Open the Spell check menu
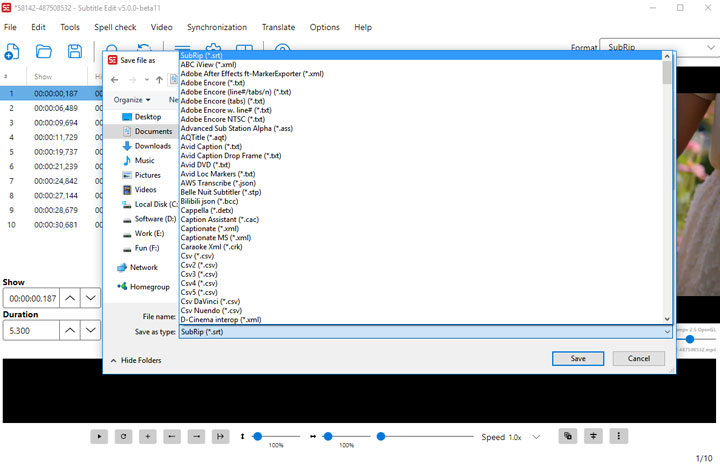Viewport: 720px width, 464px height. [115, 27]
